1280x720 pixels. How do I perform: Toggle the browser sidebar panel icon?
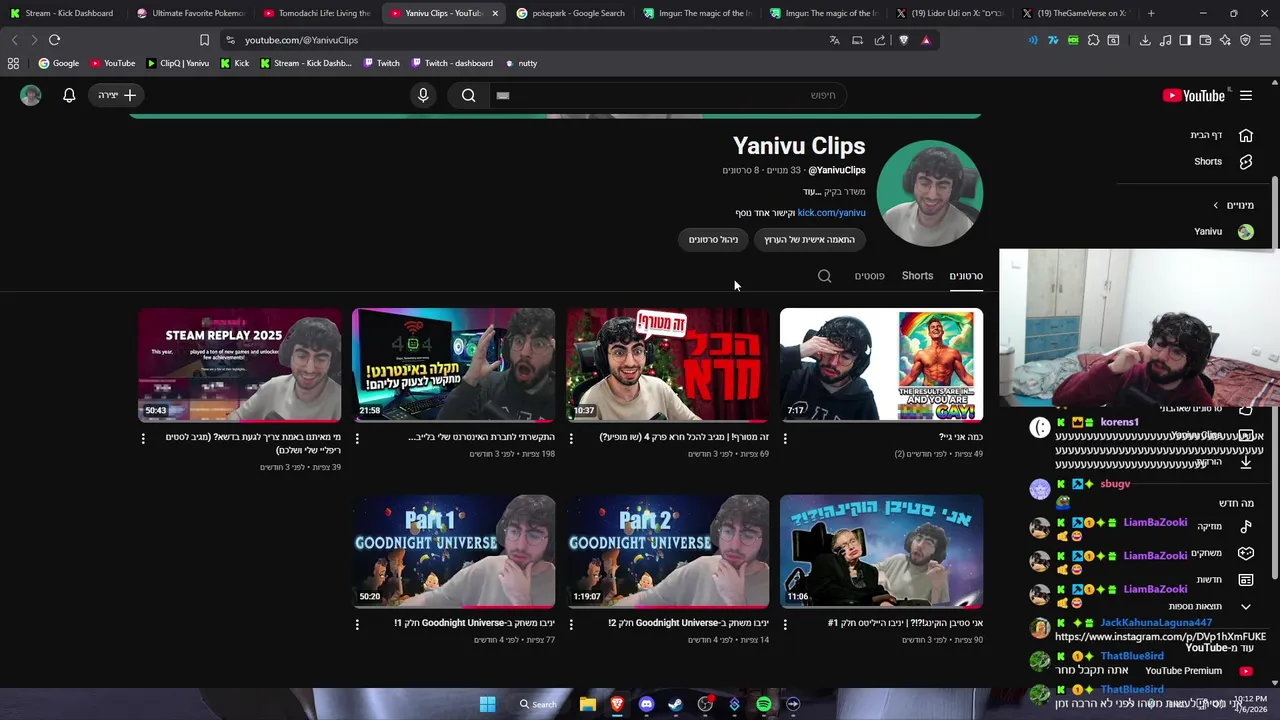point(1185,40)
